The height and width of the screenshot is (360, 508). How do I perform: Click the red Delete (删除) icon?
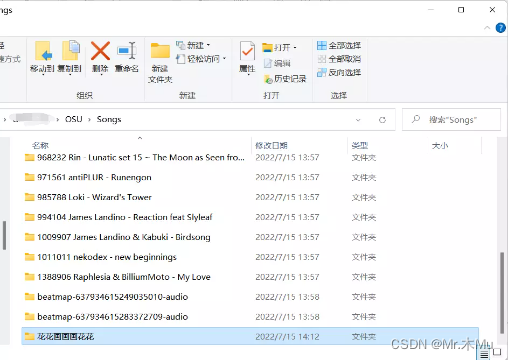[100, 51]
